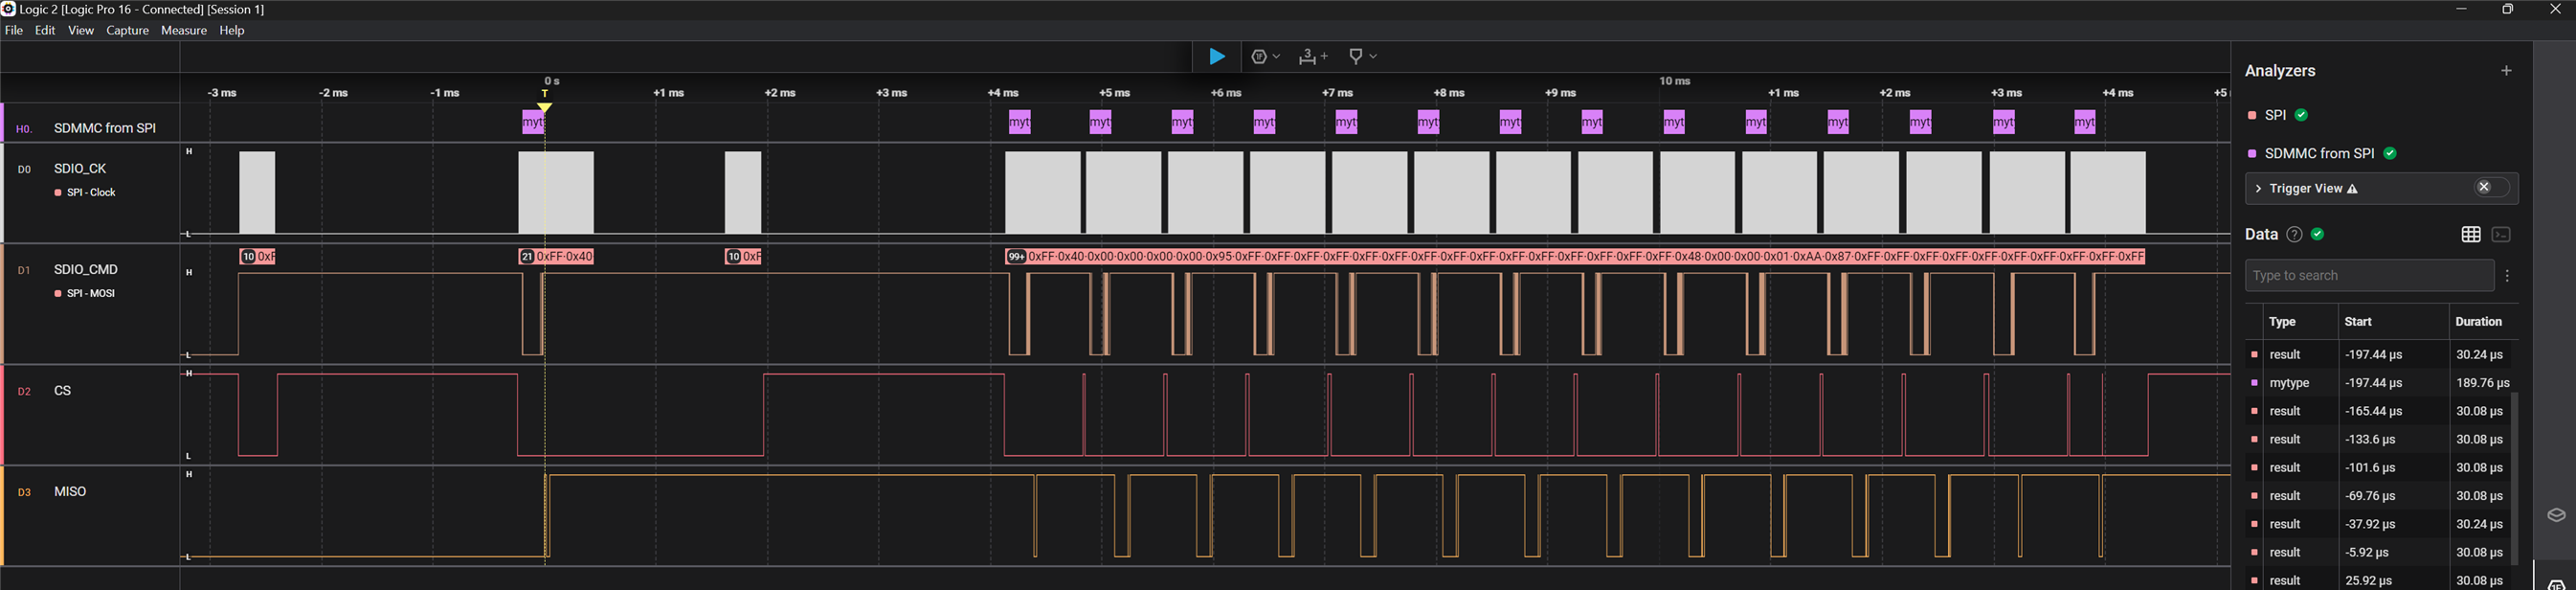This screenshot has width=2576, height=590.
Task: Select the CS channel label
Action: 63,391
